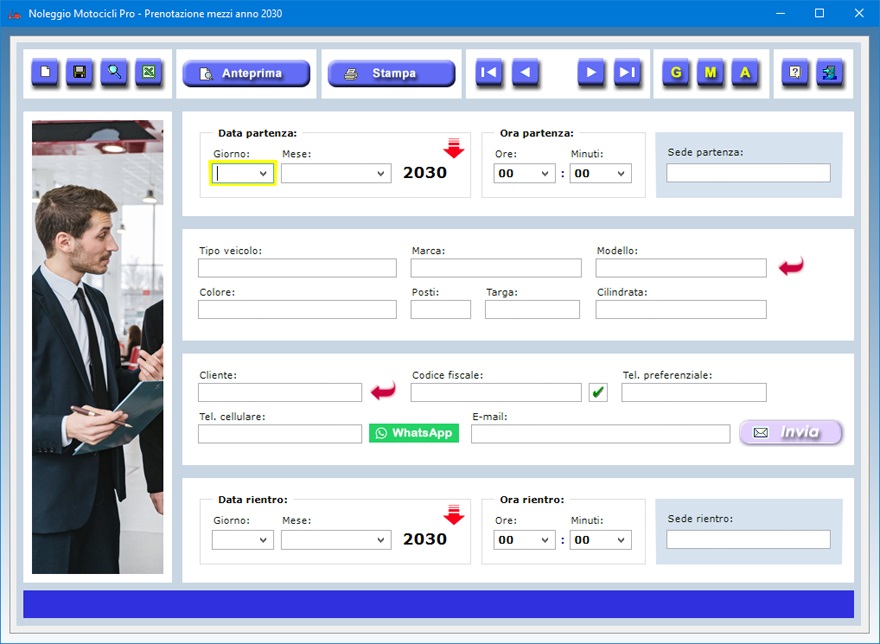The height and width of the screenshot is (644, 880).
Task: Click the Sede partenza field
Action: coord(749,173)
